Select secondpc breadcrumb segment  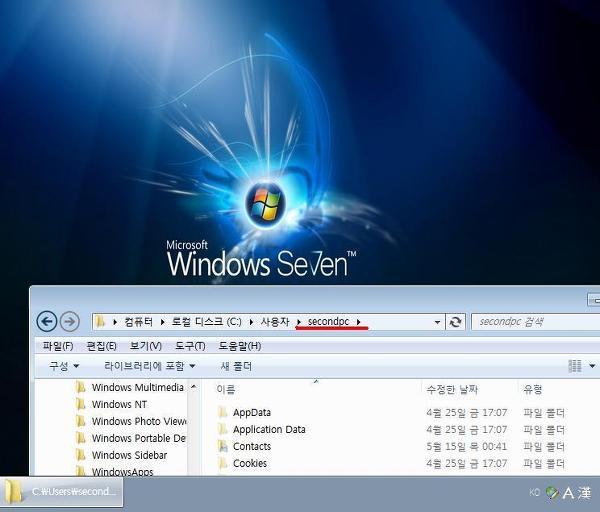328,322
